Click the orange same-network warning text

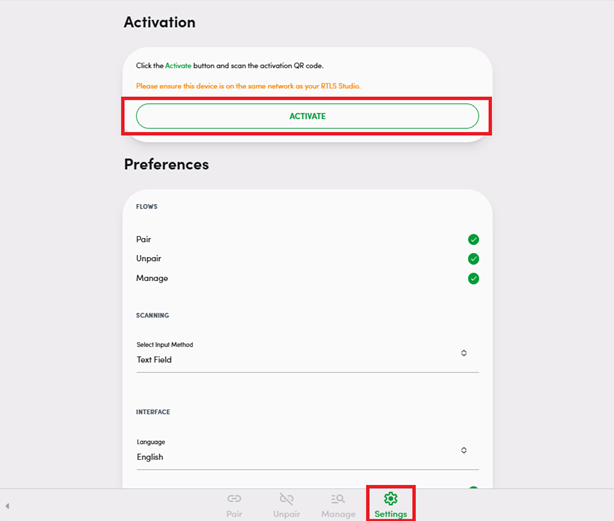(248, 86)
